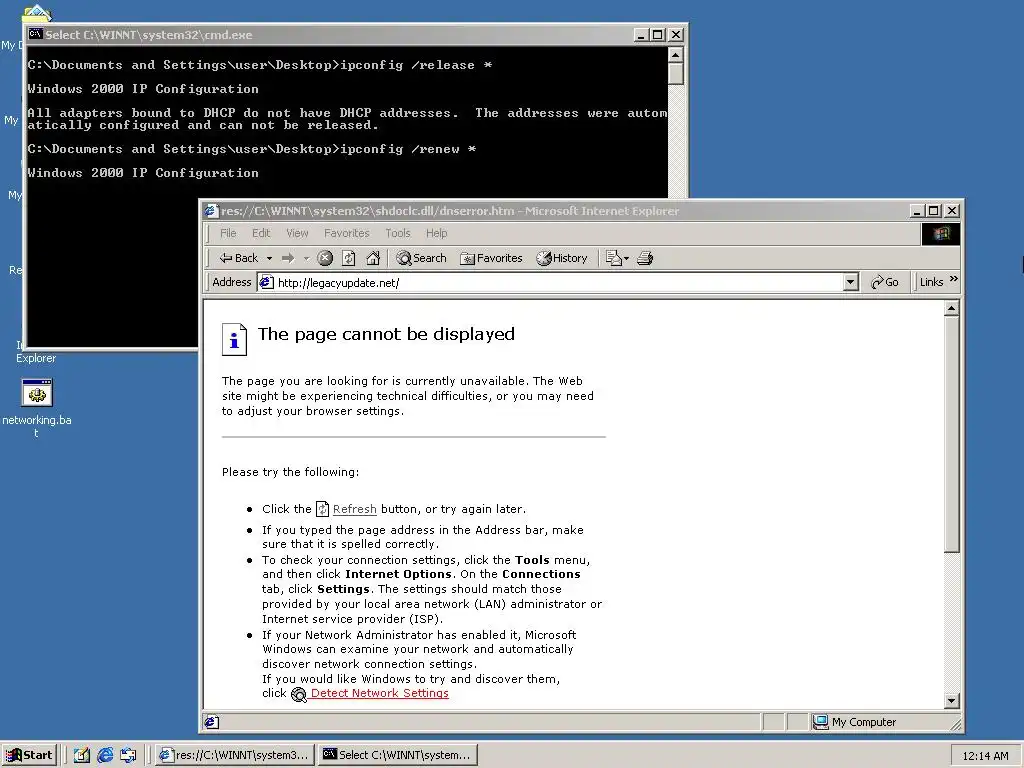Screen dimensions: 1024x768
Task: Minimize the Internet Explorer window
Action: click(x=917, y=210)
